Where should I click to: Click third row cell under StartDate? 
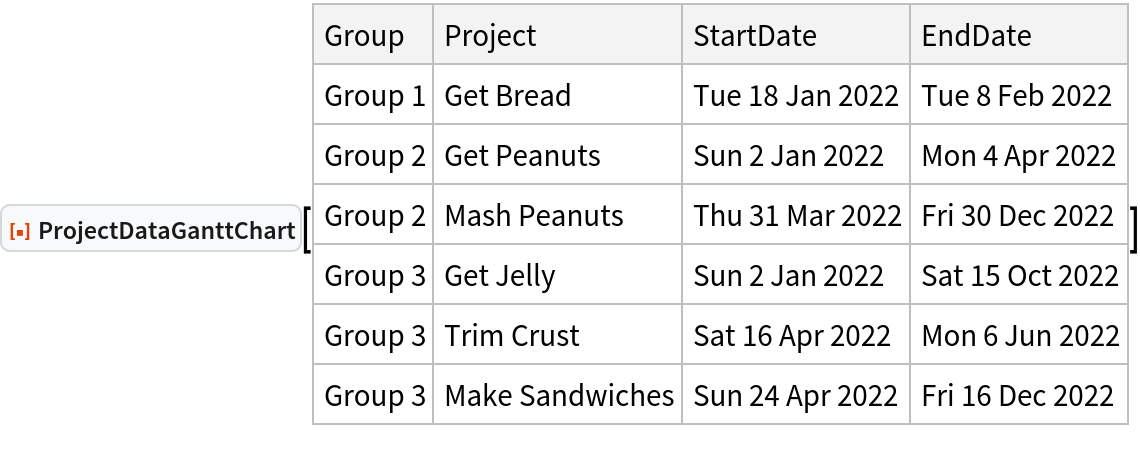point(796,214)
